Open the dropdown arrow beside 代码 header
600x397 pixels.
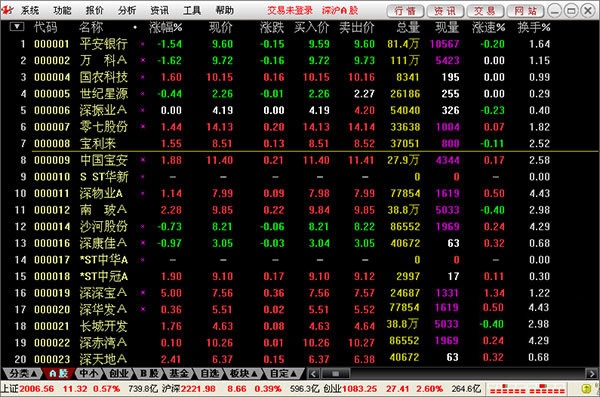[16, 27]
